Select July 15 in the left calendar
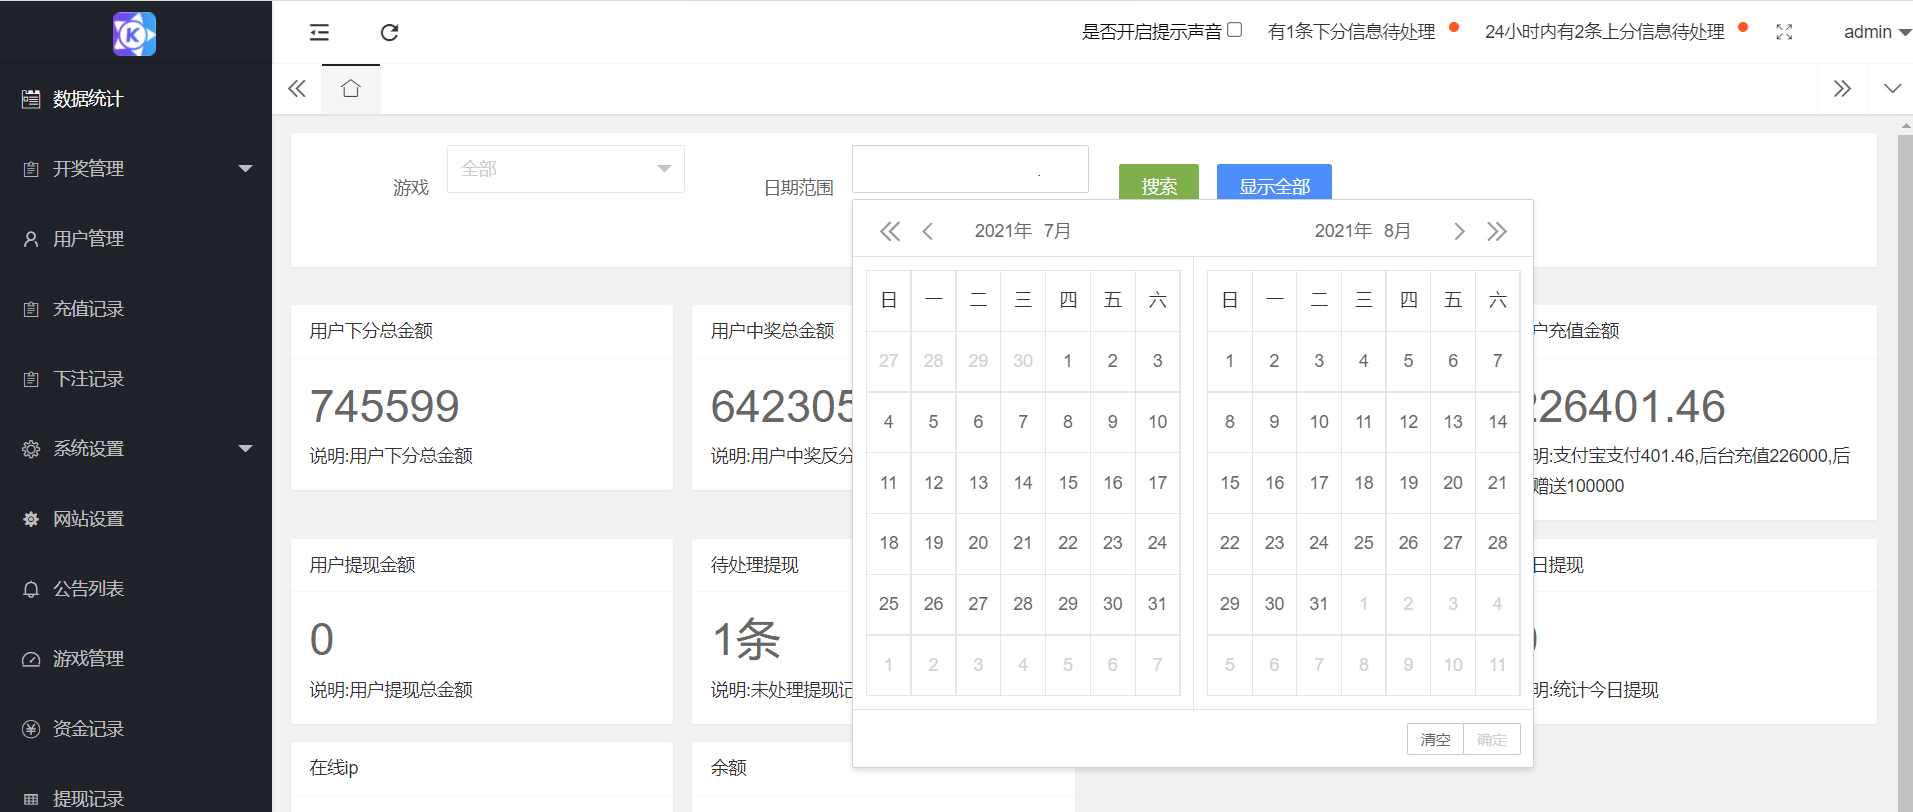 coord(1068,483)
